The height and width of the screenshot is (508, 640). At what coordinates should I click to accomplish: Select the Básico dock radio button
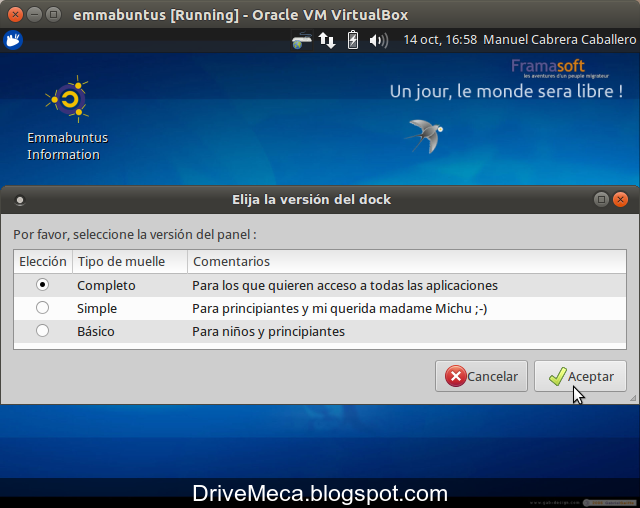coord(42,331)
